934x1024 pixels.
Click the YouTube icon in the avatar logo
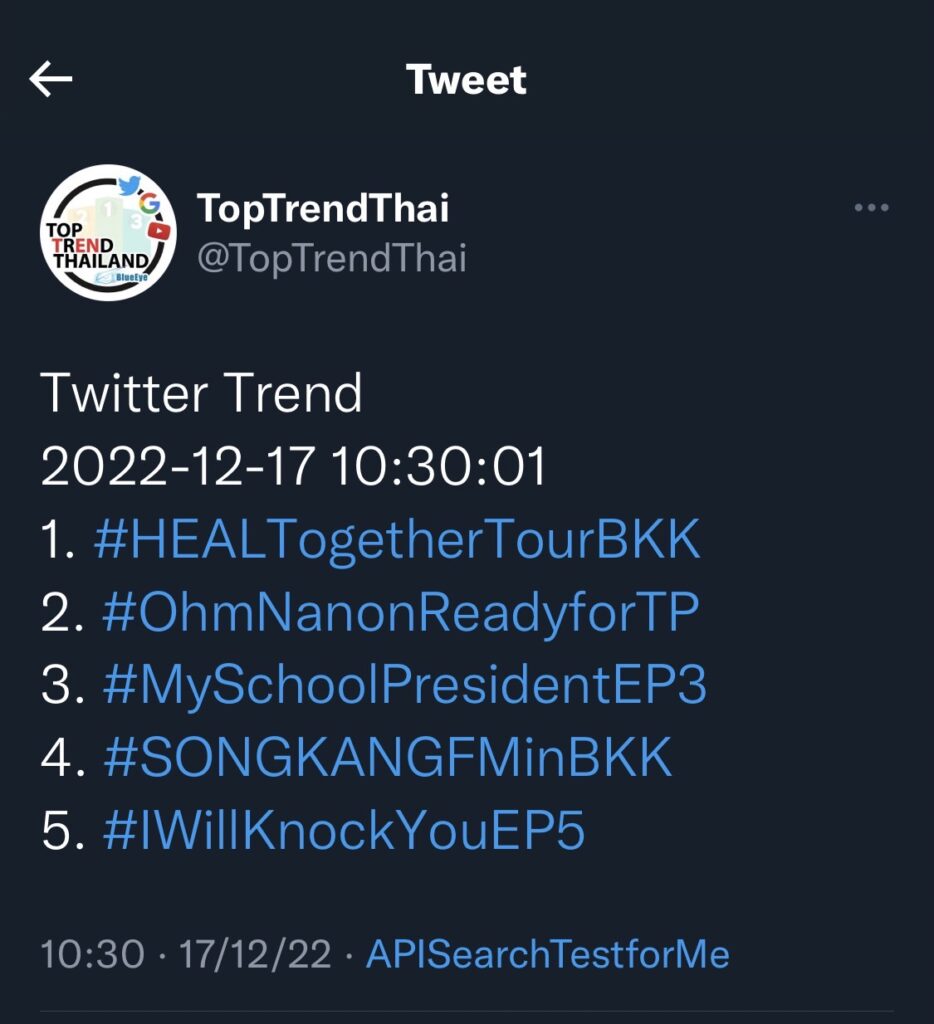tap(159, 231)
